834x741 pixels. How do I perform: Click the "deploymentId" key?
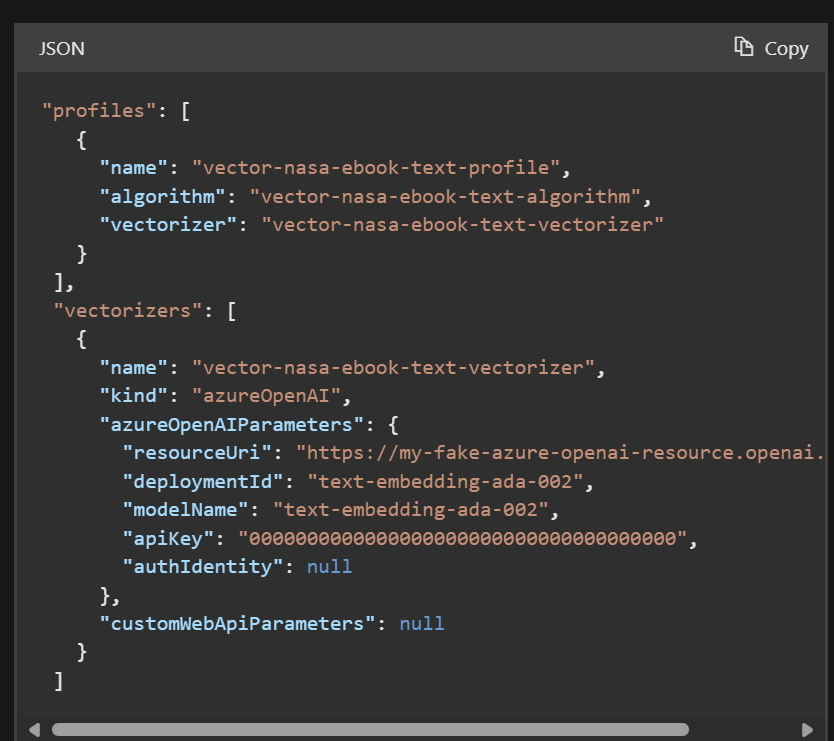click(x=203, y=481)
